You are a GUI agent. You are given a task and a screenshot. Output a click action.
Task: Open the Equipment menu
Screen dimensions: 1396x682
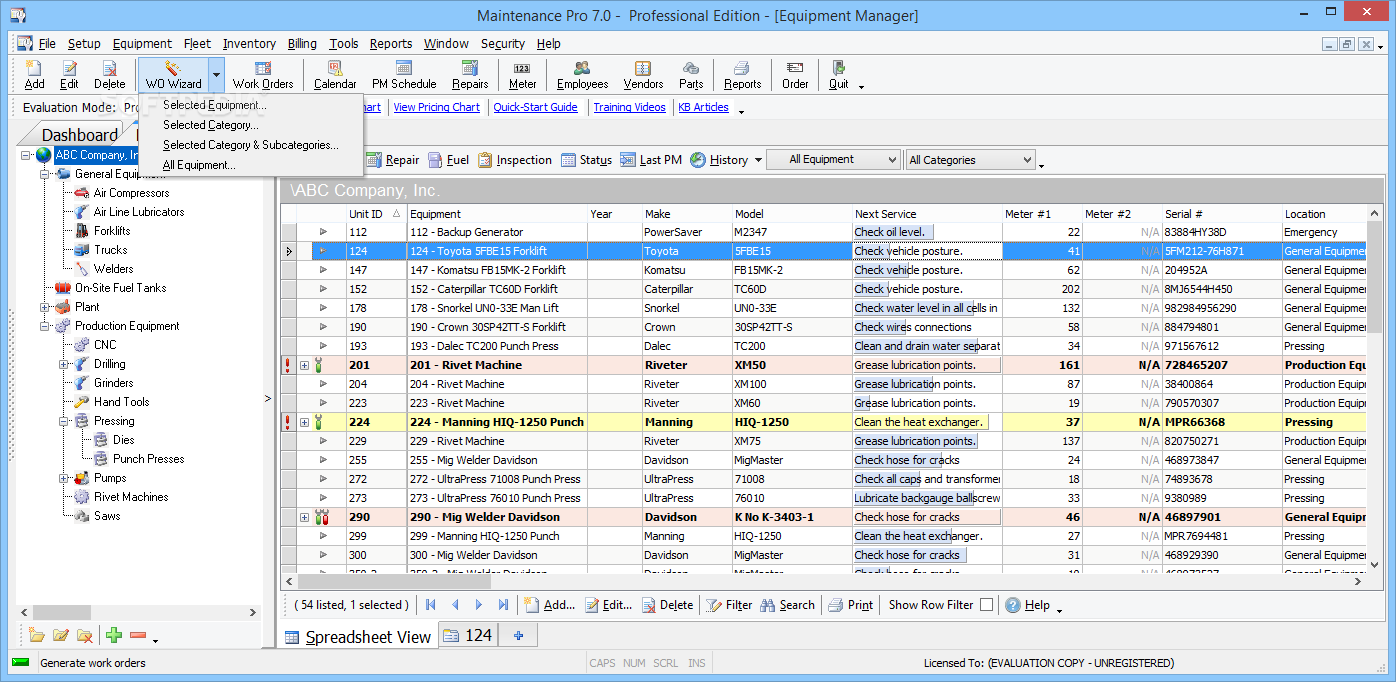tap(142, 44)
